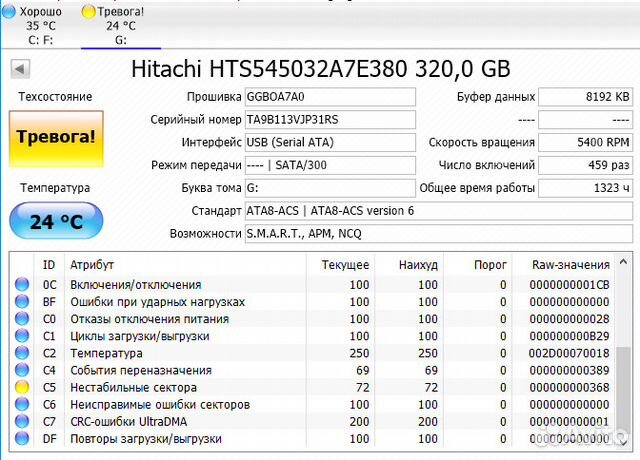This screenshot has width=640, height=460.
Task: Click the blue status icon for C2 row
Action: pos(22,353)
